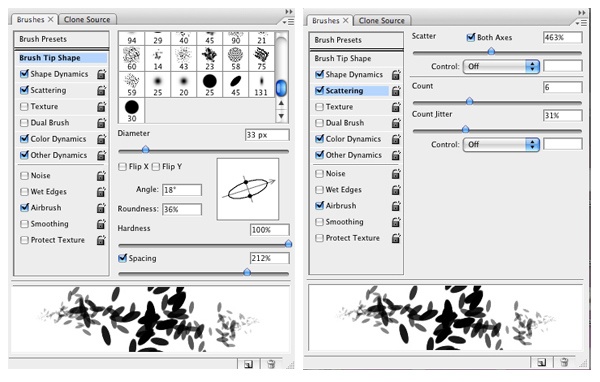Open Count Jitter Control dropdown
The width and height of the screenshot is (600, 382).
tap(501, 145)
